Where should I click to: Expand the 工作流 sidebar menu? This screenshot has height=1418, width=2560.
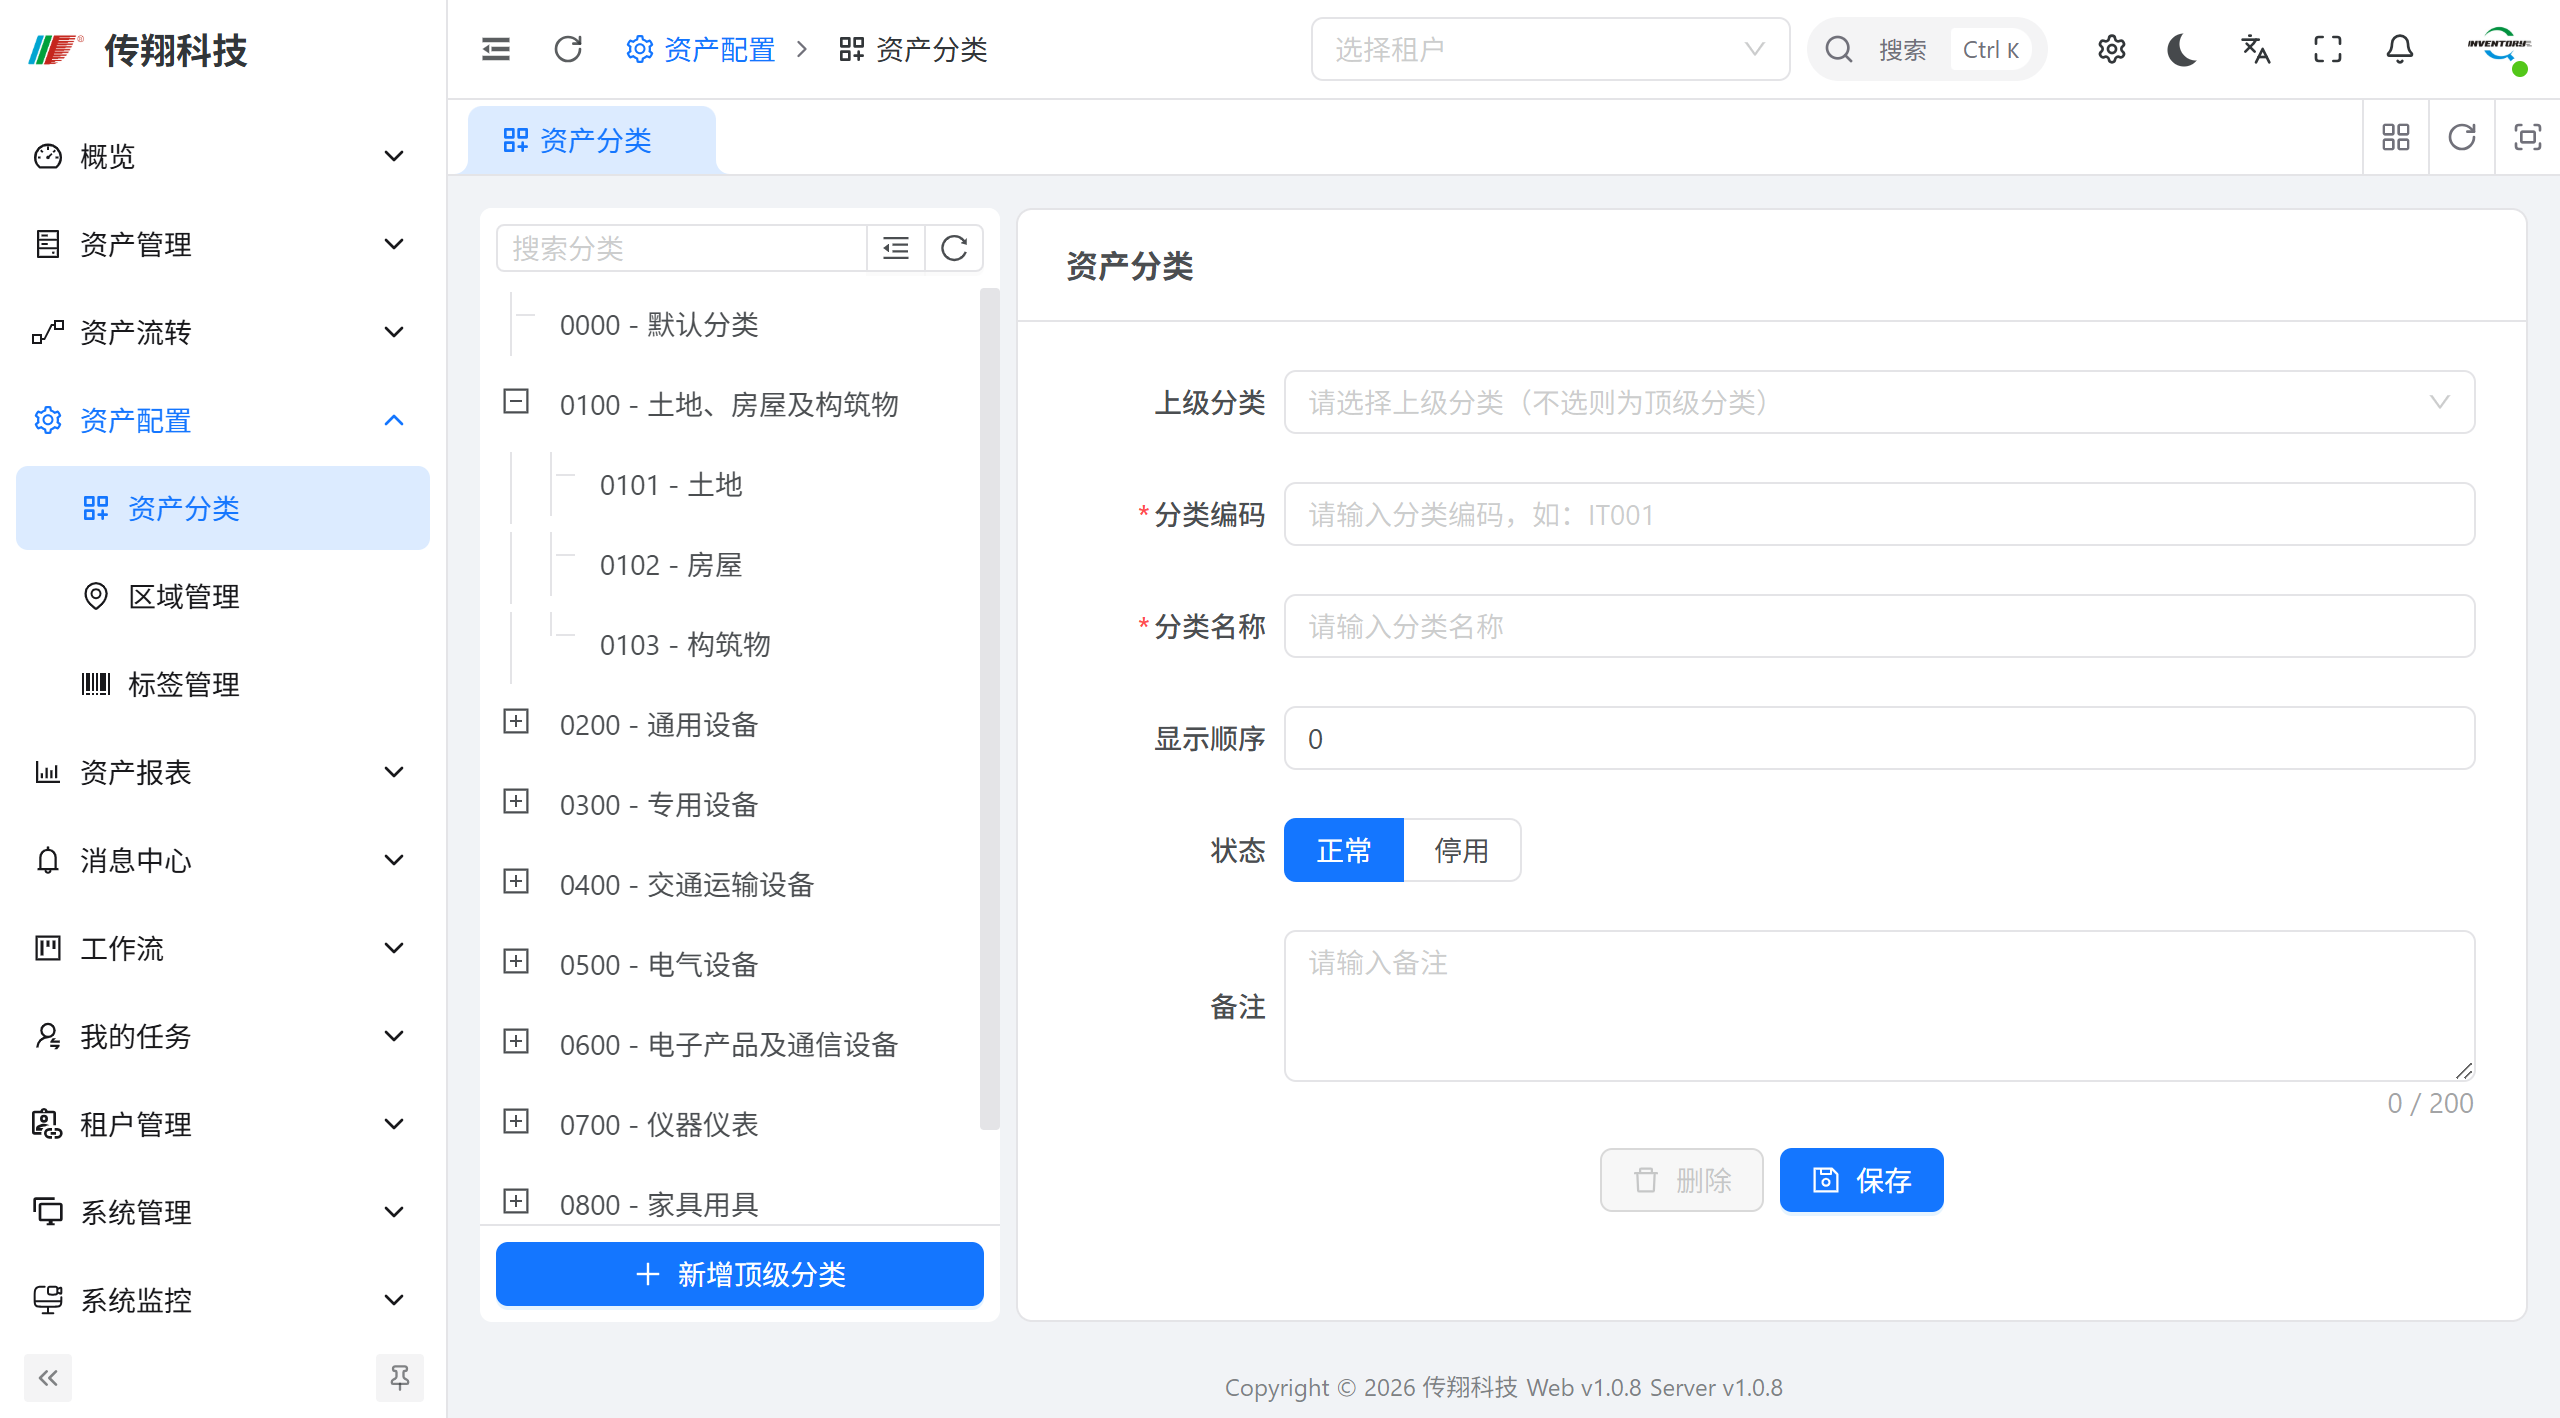tap(222, 948)
